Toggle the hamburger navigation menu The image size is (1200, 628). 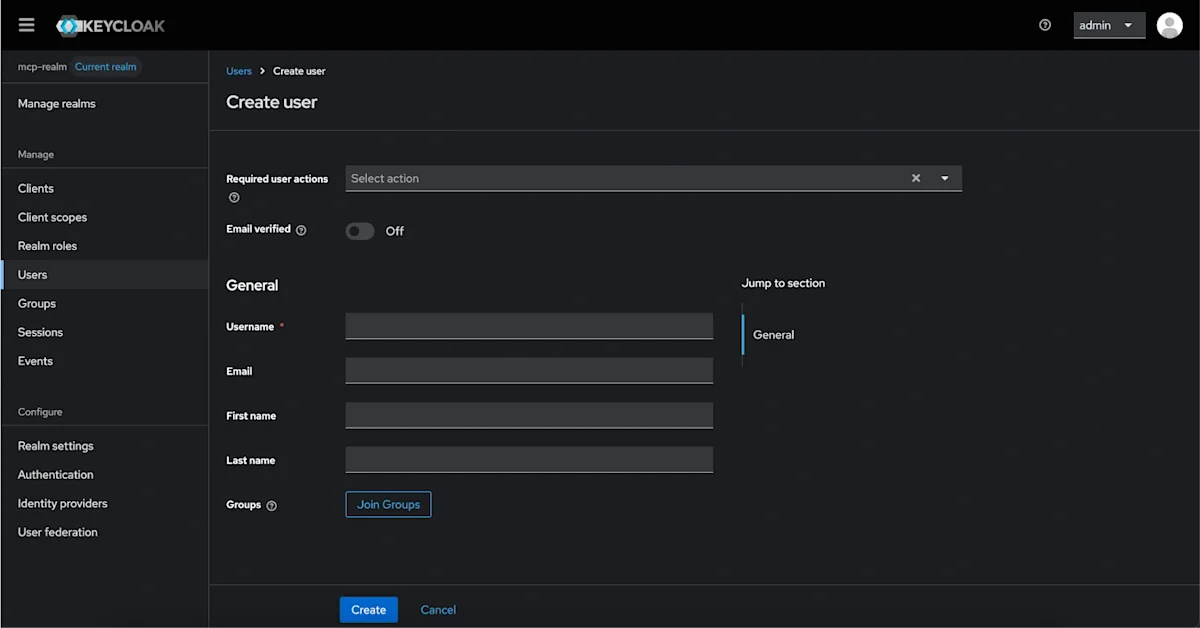[26, 25]
